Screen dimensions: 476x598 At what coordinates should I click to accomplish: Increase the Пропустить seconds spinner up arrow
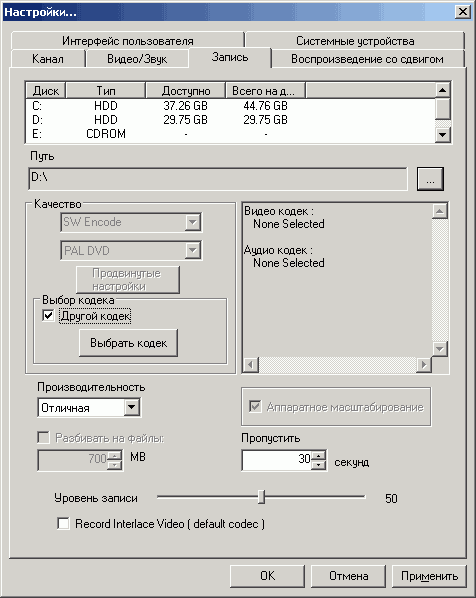(318, 456)
